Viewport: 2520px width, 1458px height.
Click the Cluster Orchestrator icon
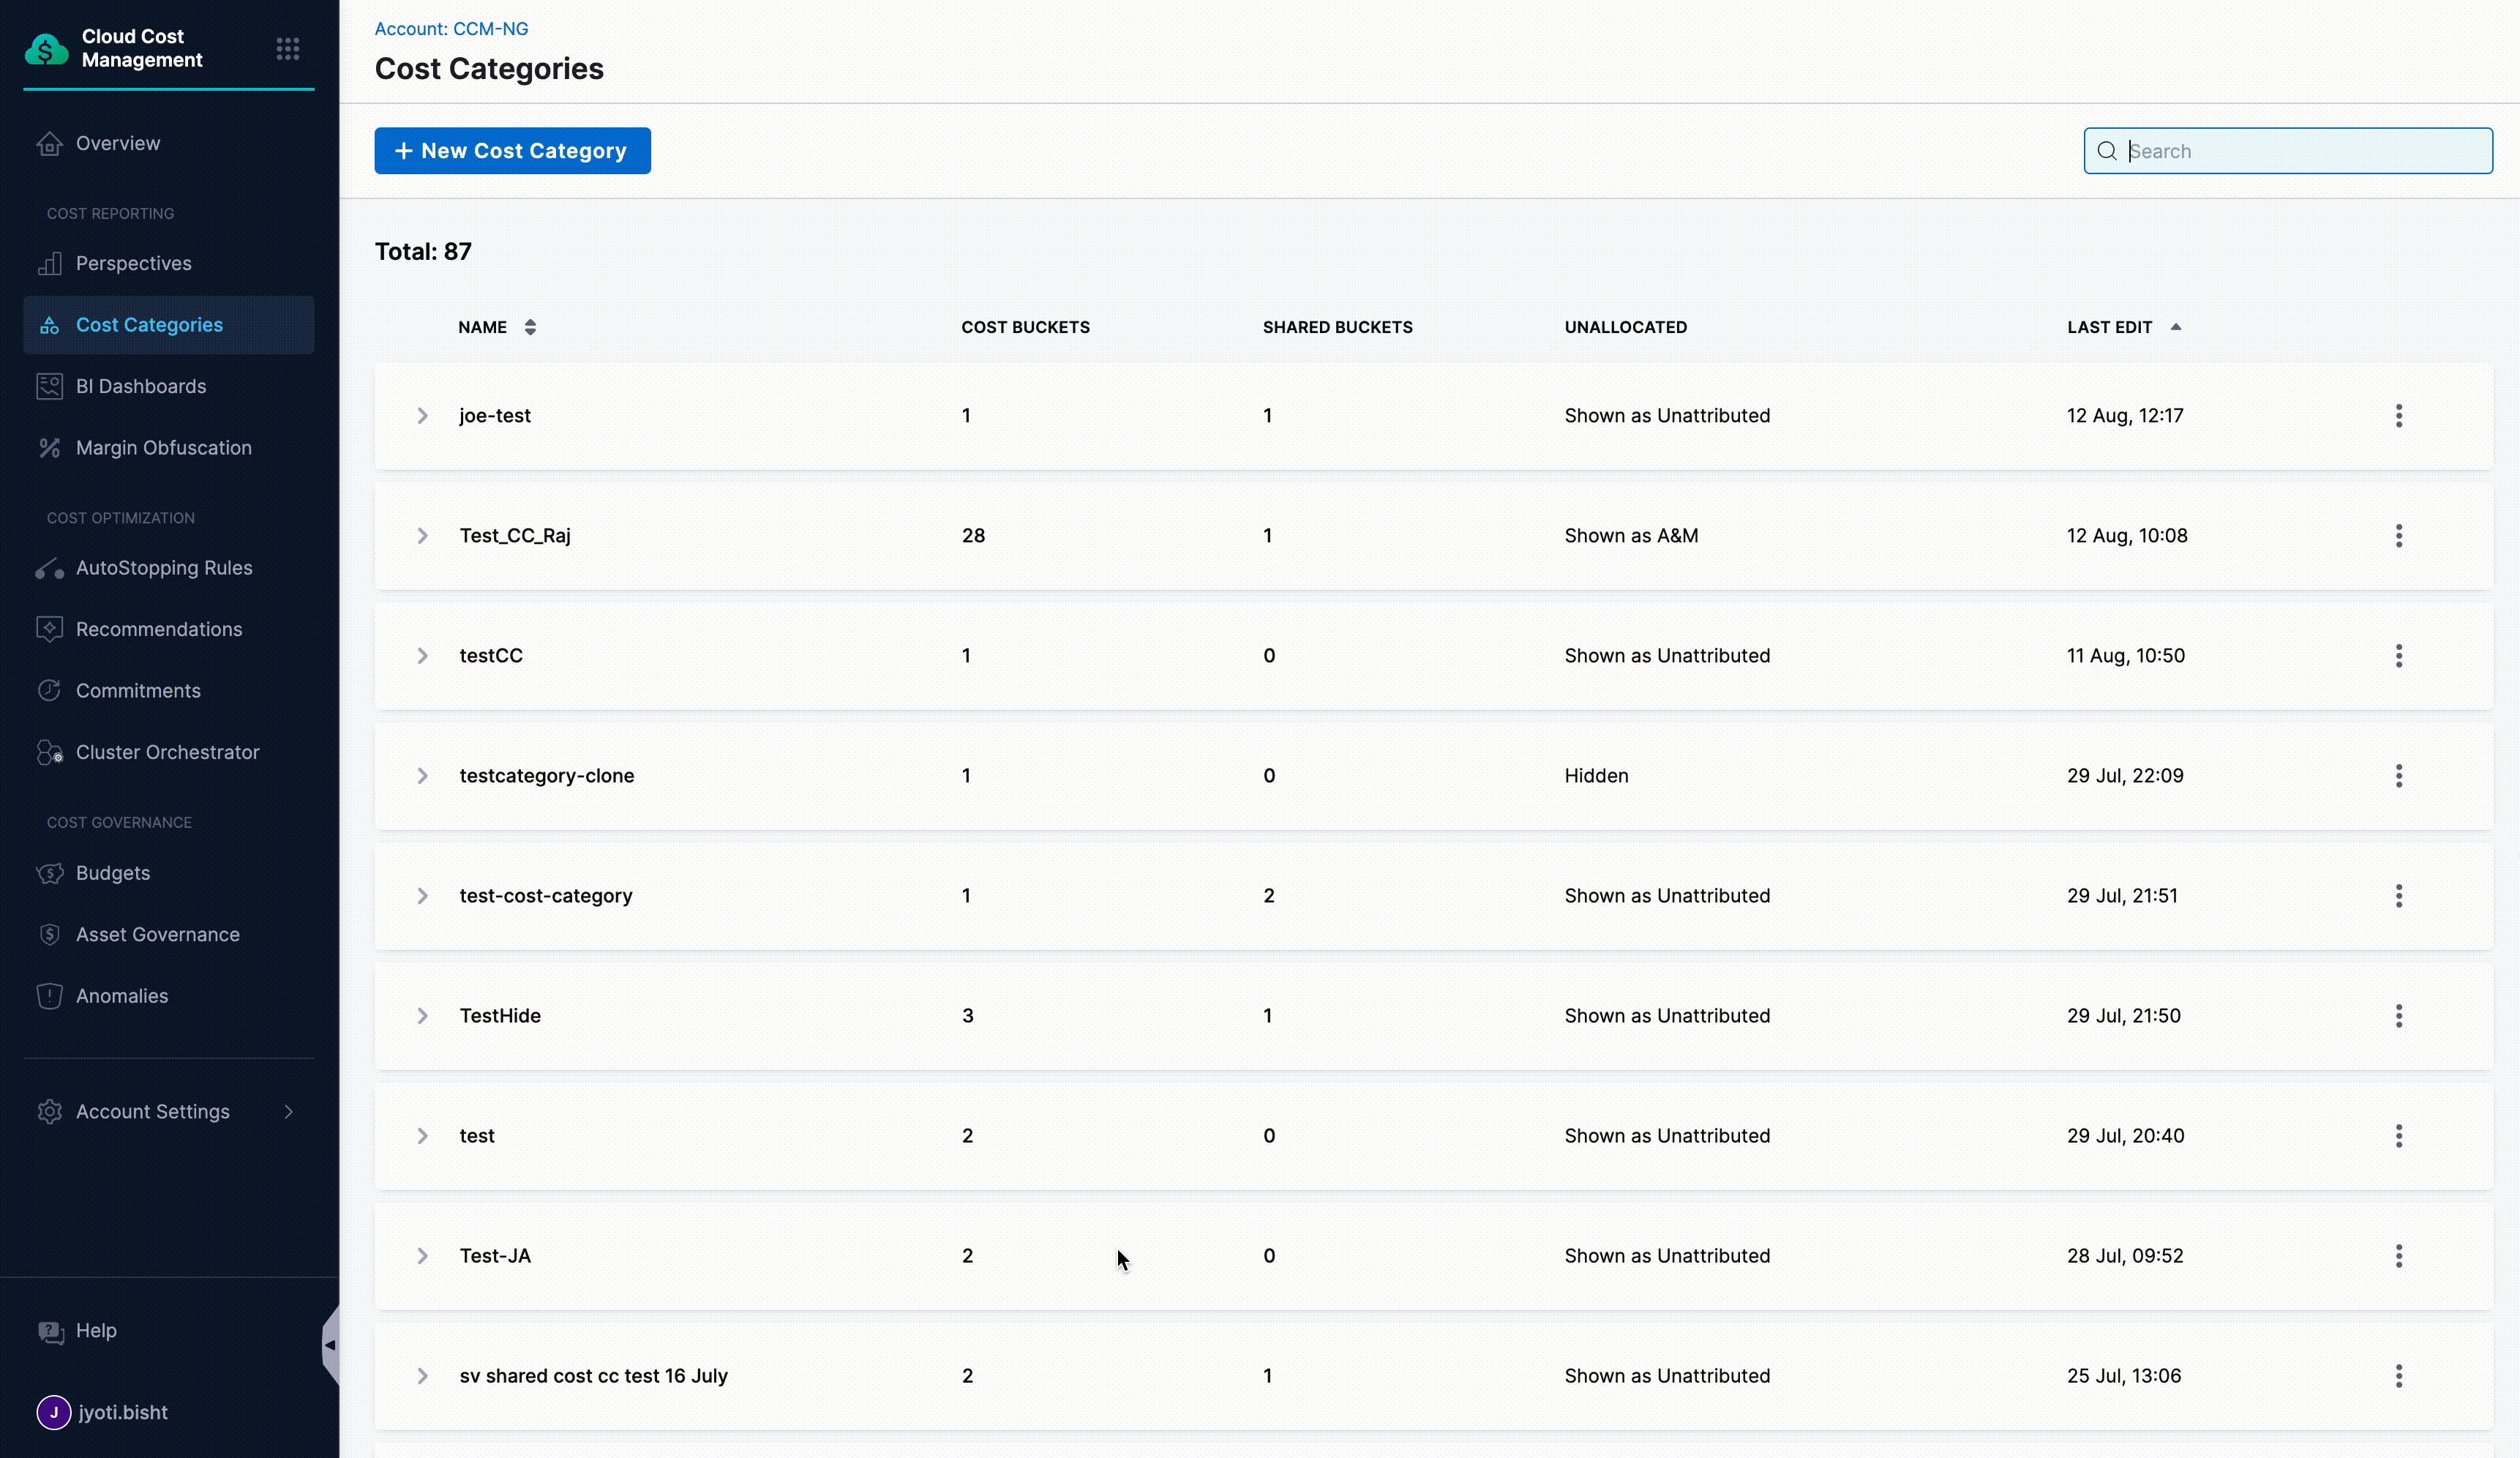click(x=49, y=752)
